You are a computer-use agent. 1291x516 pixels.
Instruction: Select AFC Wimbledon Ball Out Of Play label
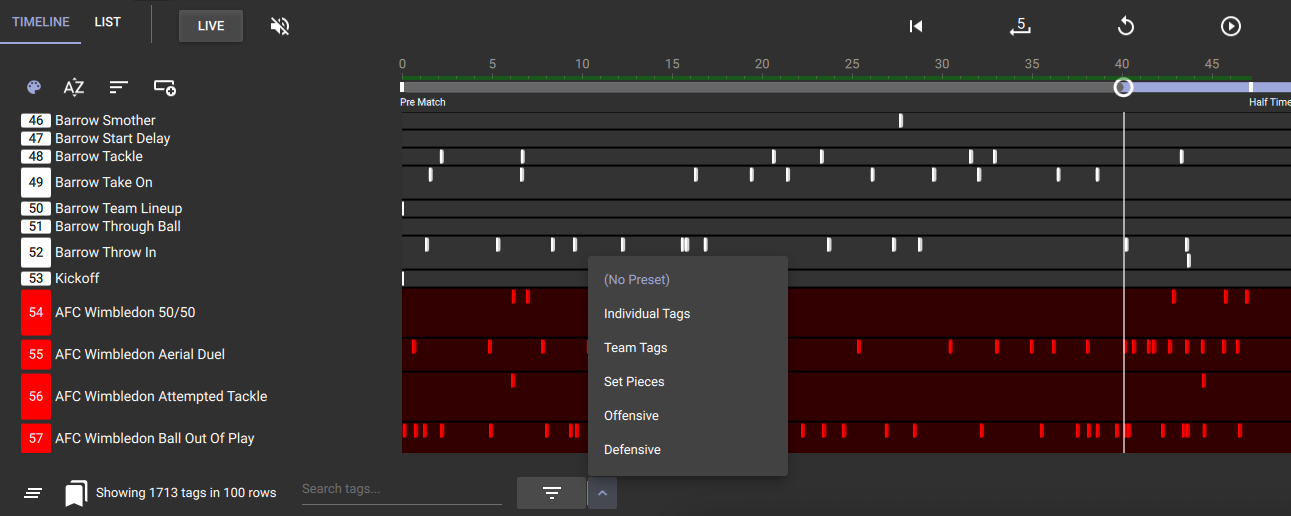click(155, 438)
